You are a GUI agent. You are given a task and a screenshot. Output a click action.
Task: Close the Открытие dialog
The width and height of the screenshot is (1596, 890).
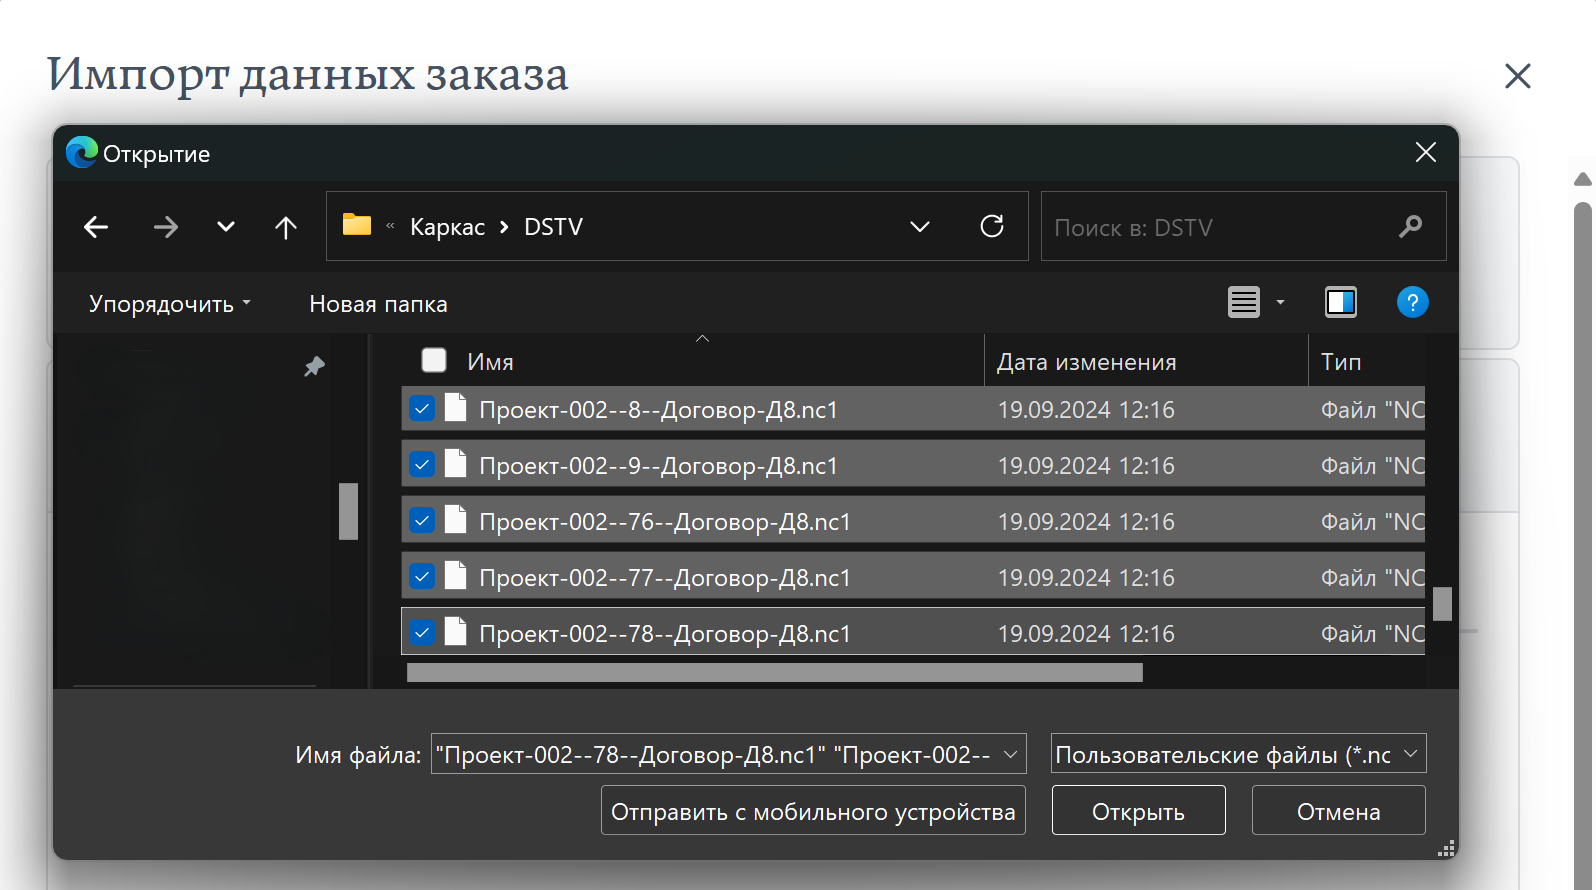point(1426,152)
